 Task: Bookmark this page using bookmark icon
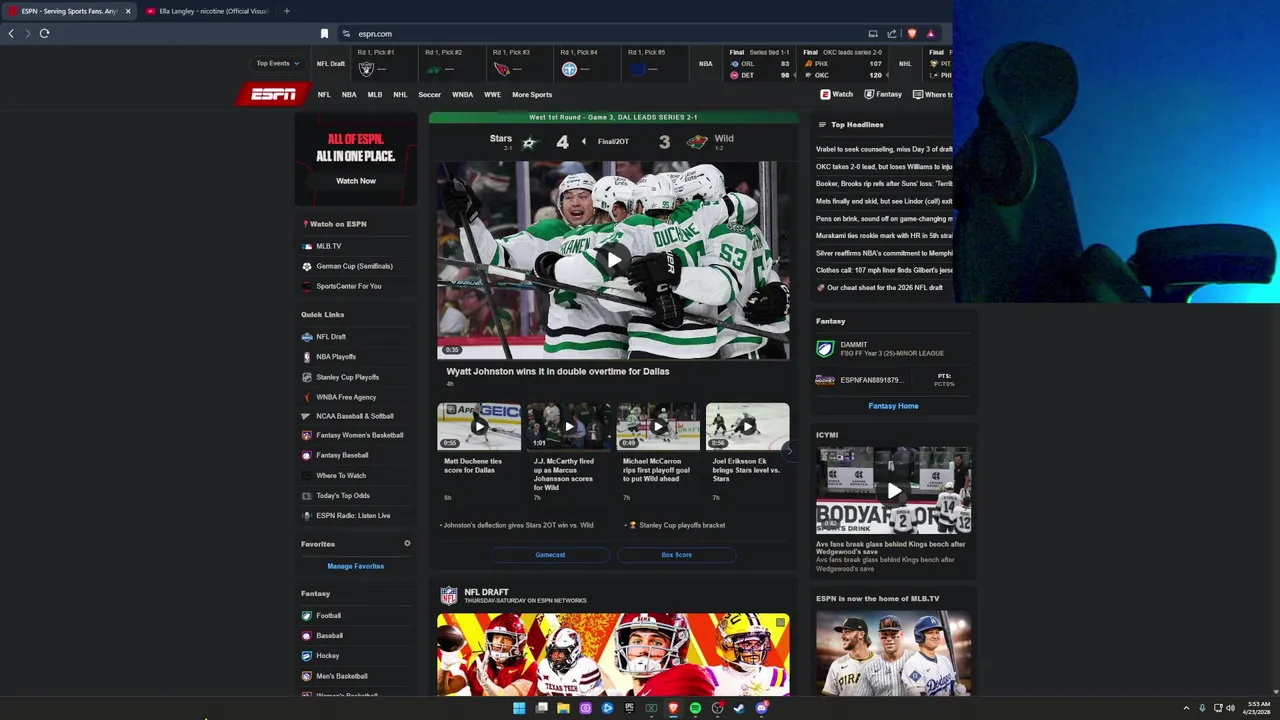324,33
